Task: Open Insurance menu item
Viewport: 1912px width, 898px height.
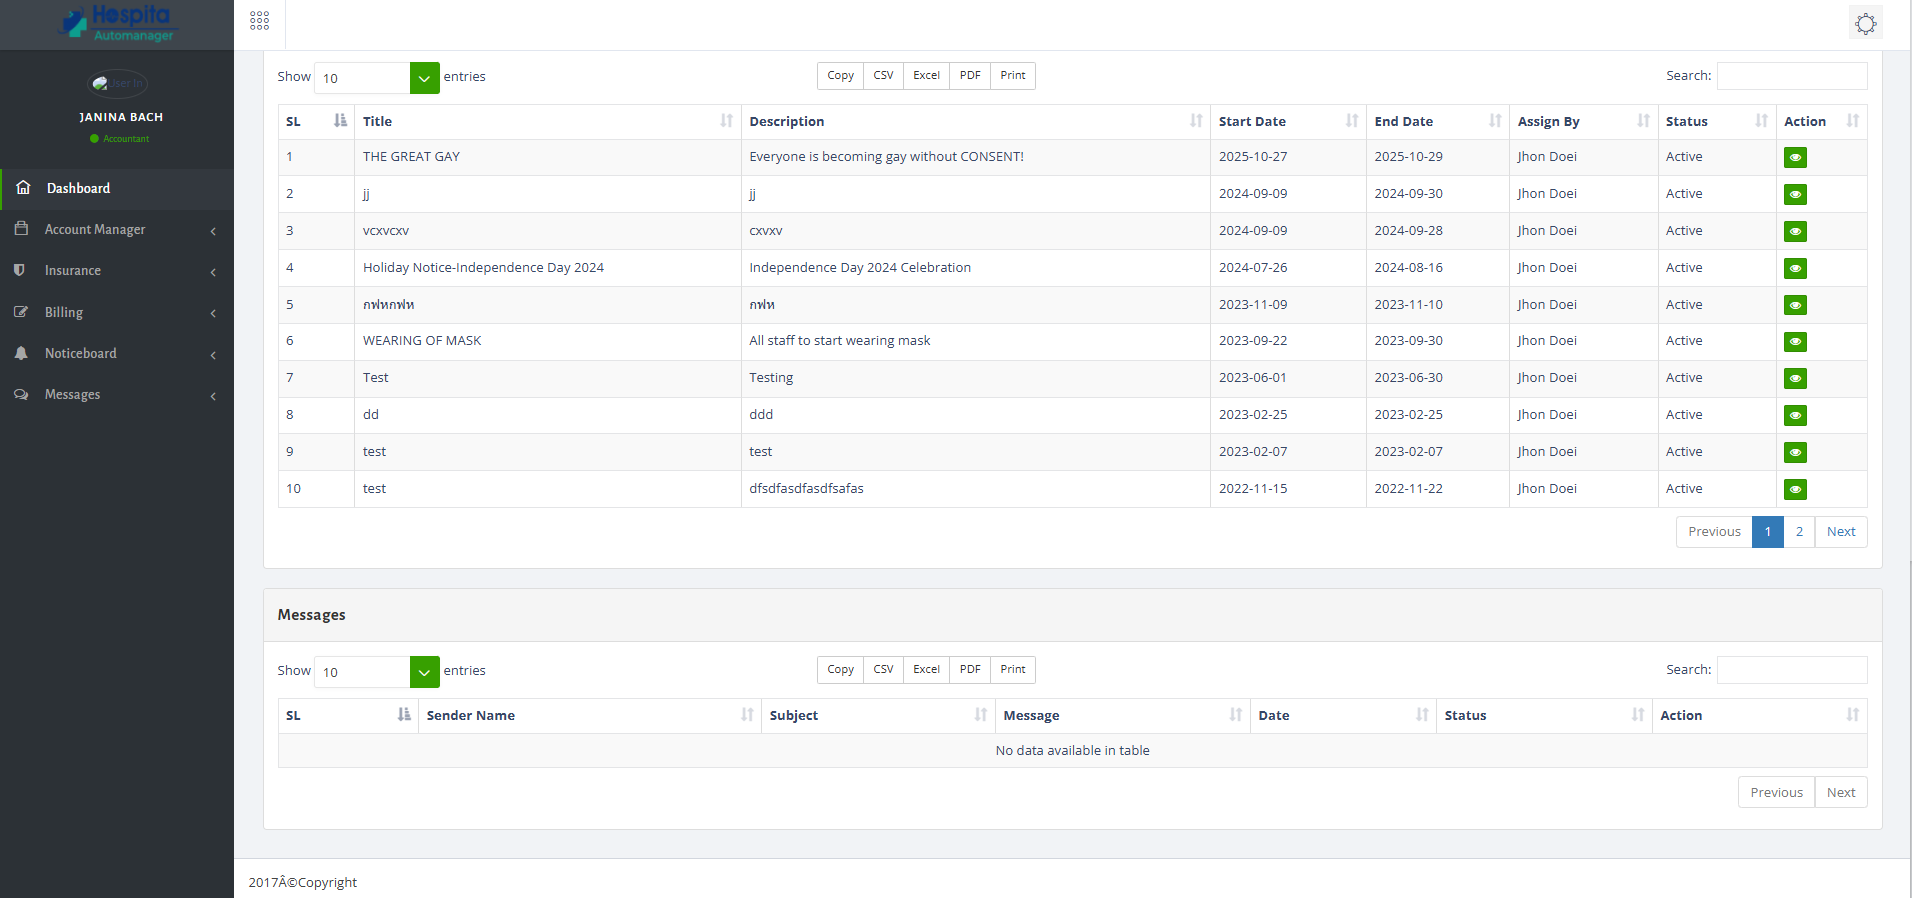Action: click(117, 270)
